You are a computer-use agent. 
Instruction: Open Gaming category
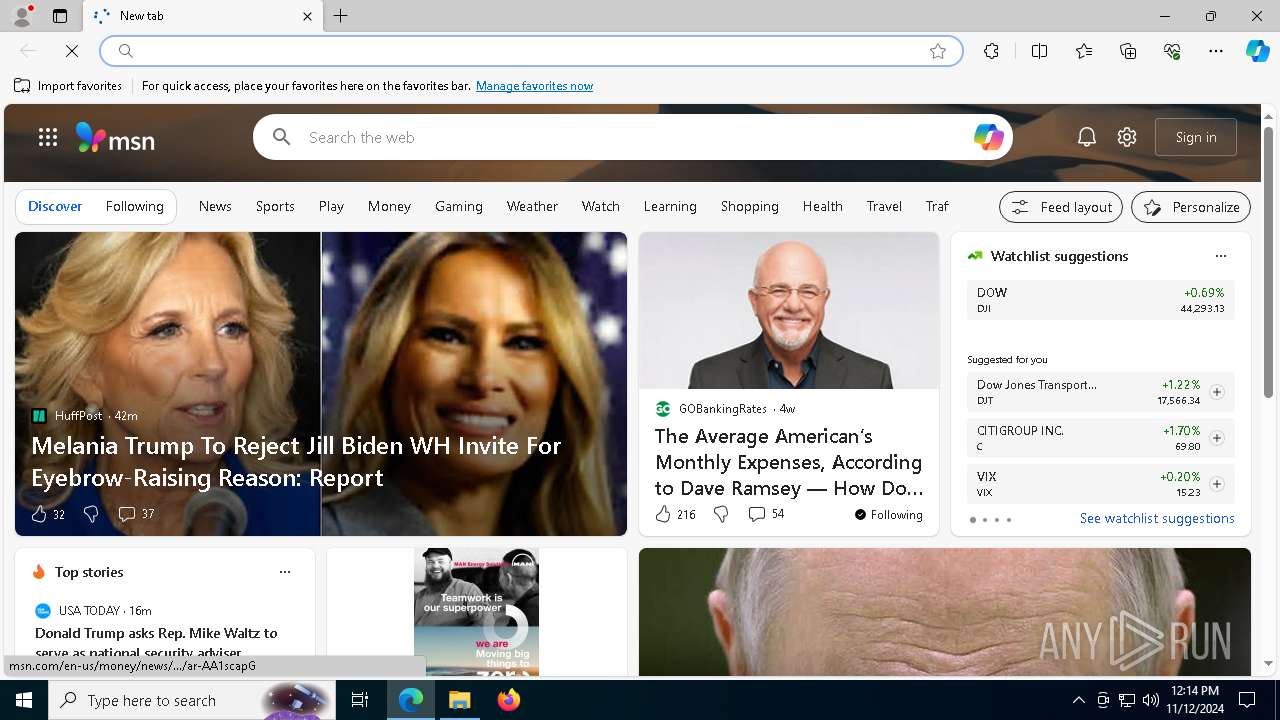(459, 207)
